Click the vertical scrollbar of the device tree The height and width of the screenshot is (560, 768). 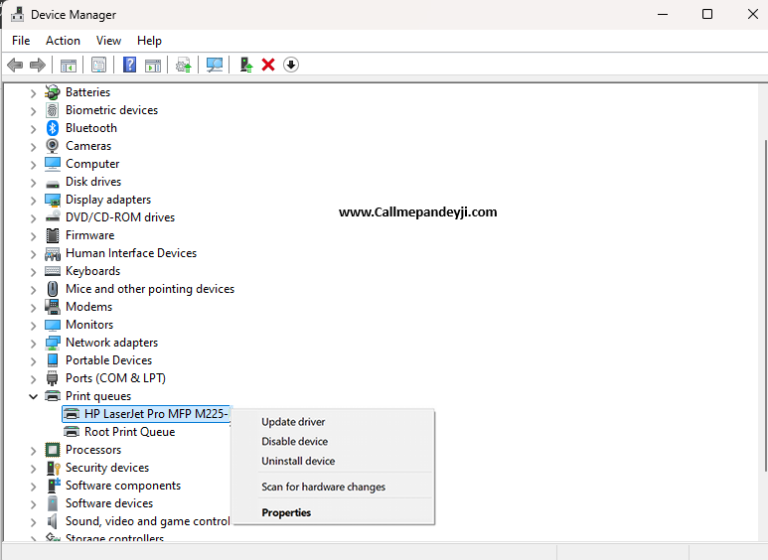(x=765, y=306)
